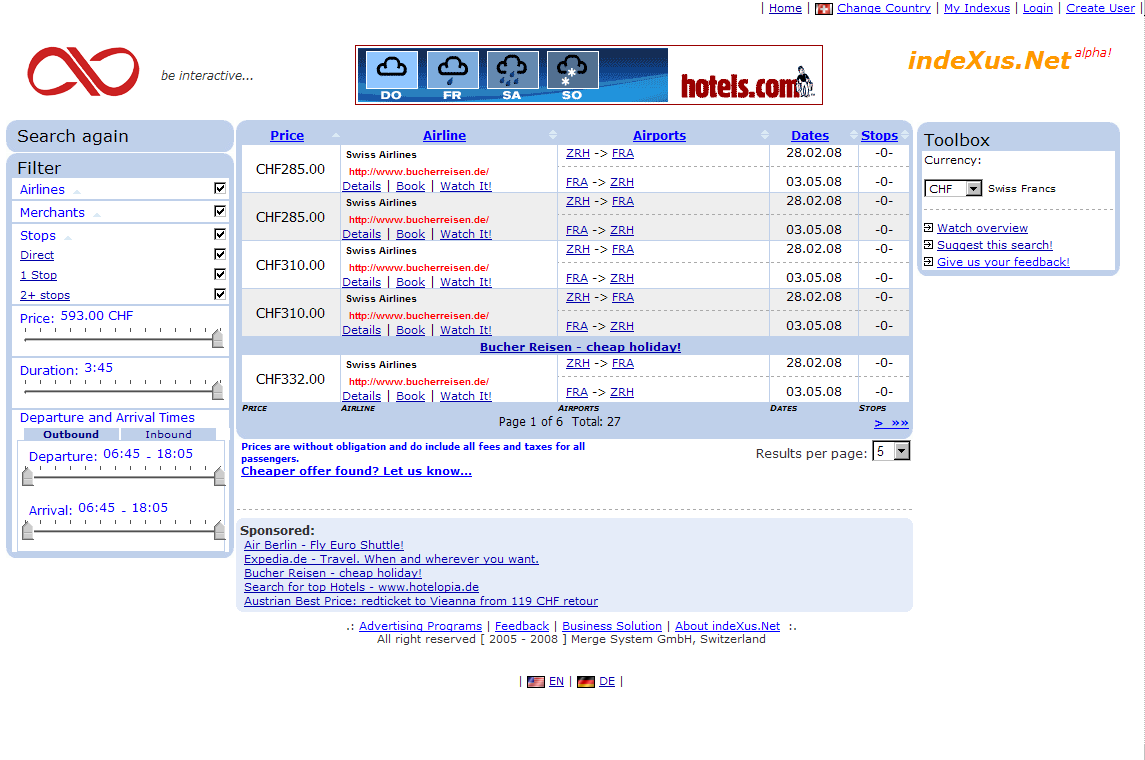Viewport: 1145px width, 760px height.
Task: Click the sort arrows beside Price header
Action: [x=336, y=135]
